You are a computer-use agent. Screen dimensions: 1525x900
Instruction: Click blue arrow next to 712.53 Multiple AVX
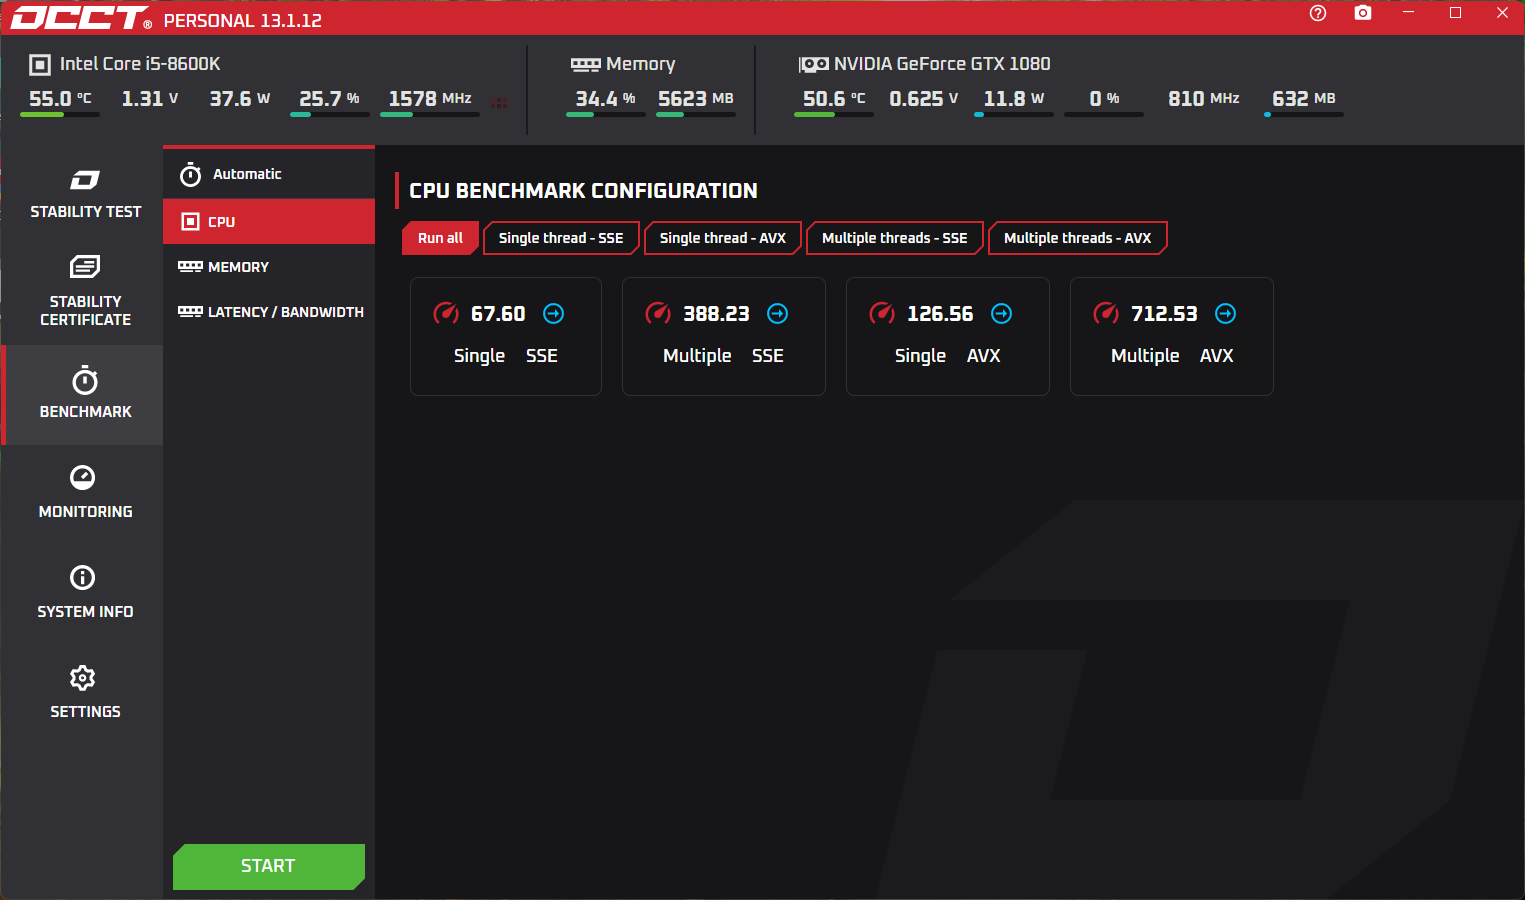coord(1225,314)
